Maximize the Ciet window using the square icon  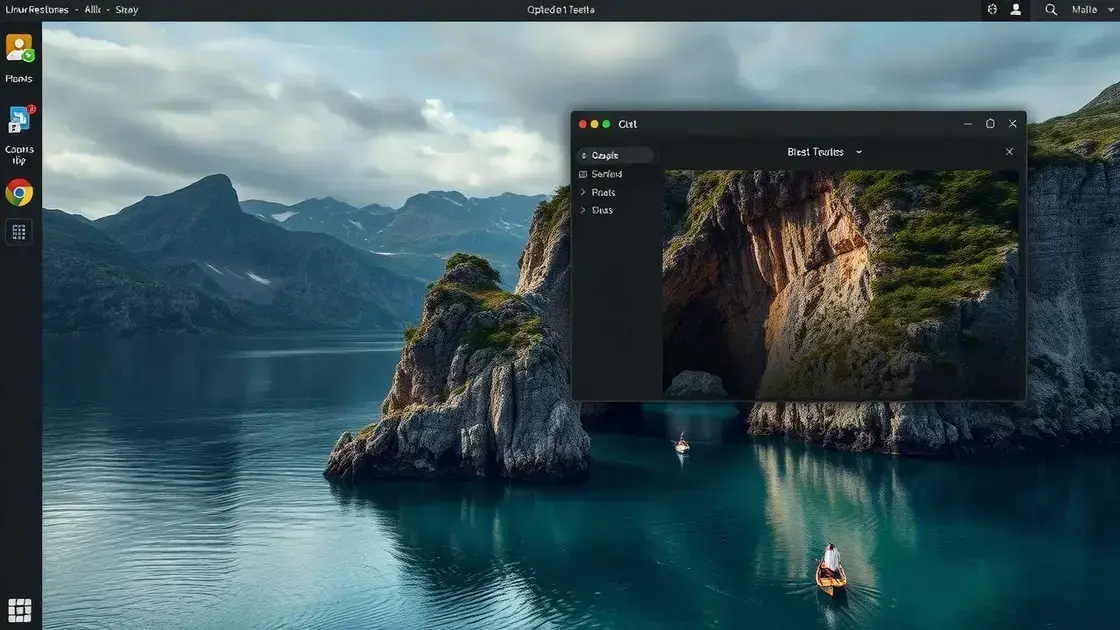(x=990, y=124)
